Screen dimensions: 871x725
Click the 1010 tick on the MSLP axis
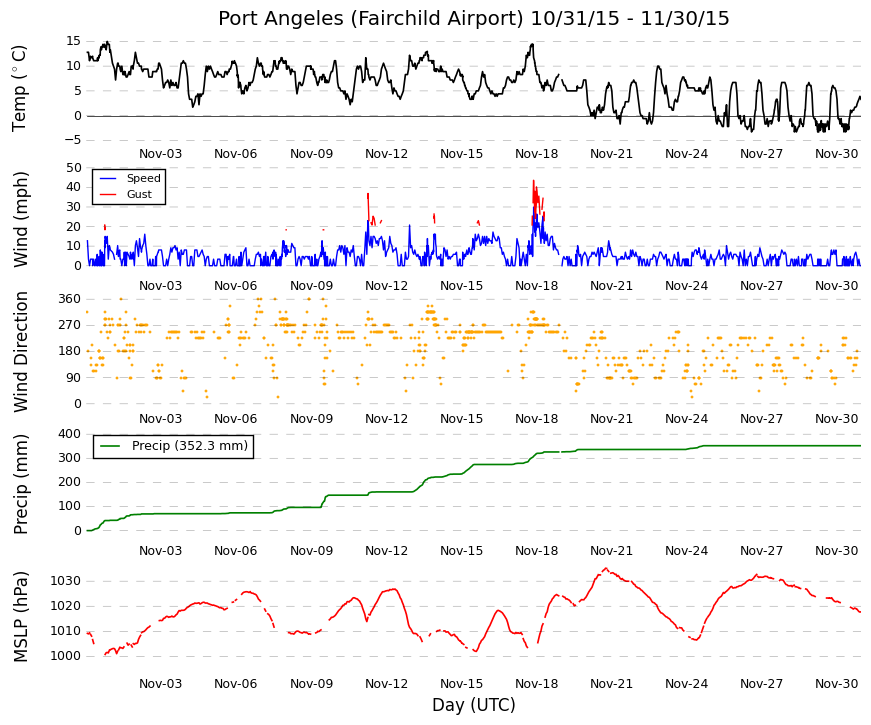[x=66, y=631]
